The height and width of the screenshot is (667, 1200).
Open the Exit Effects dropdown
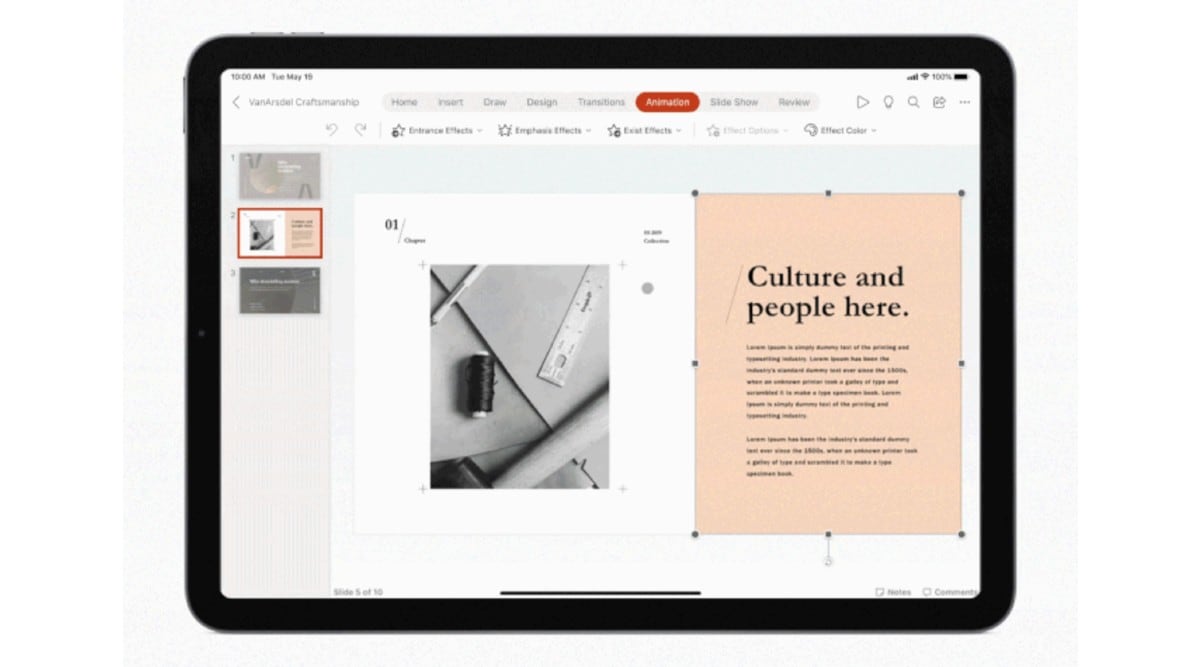point(645,131)
